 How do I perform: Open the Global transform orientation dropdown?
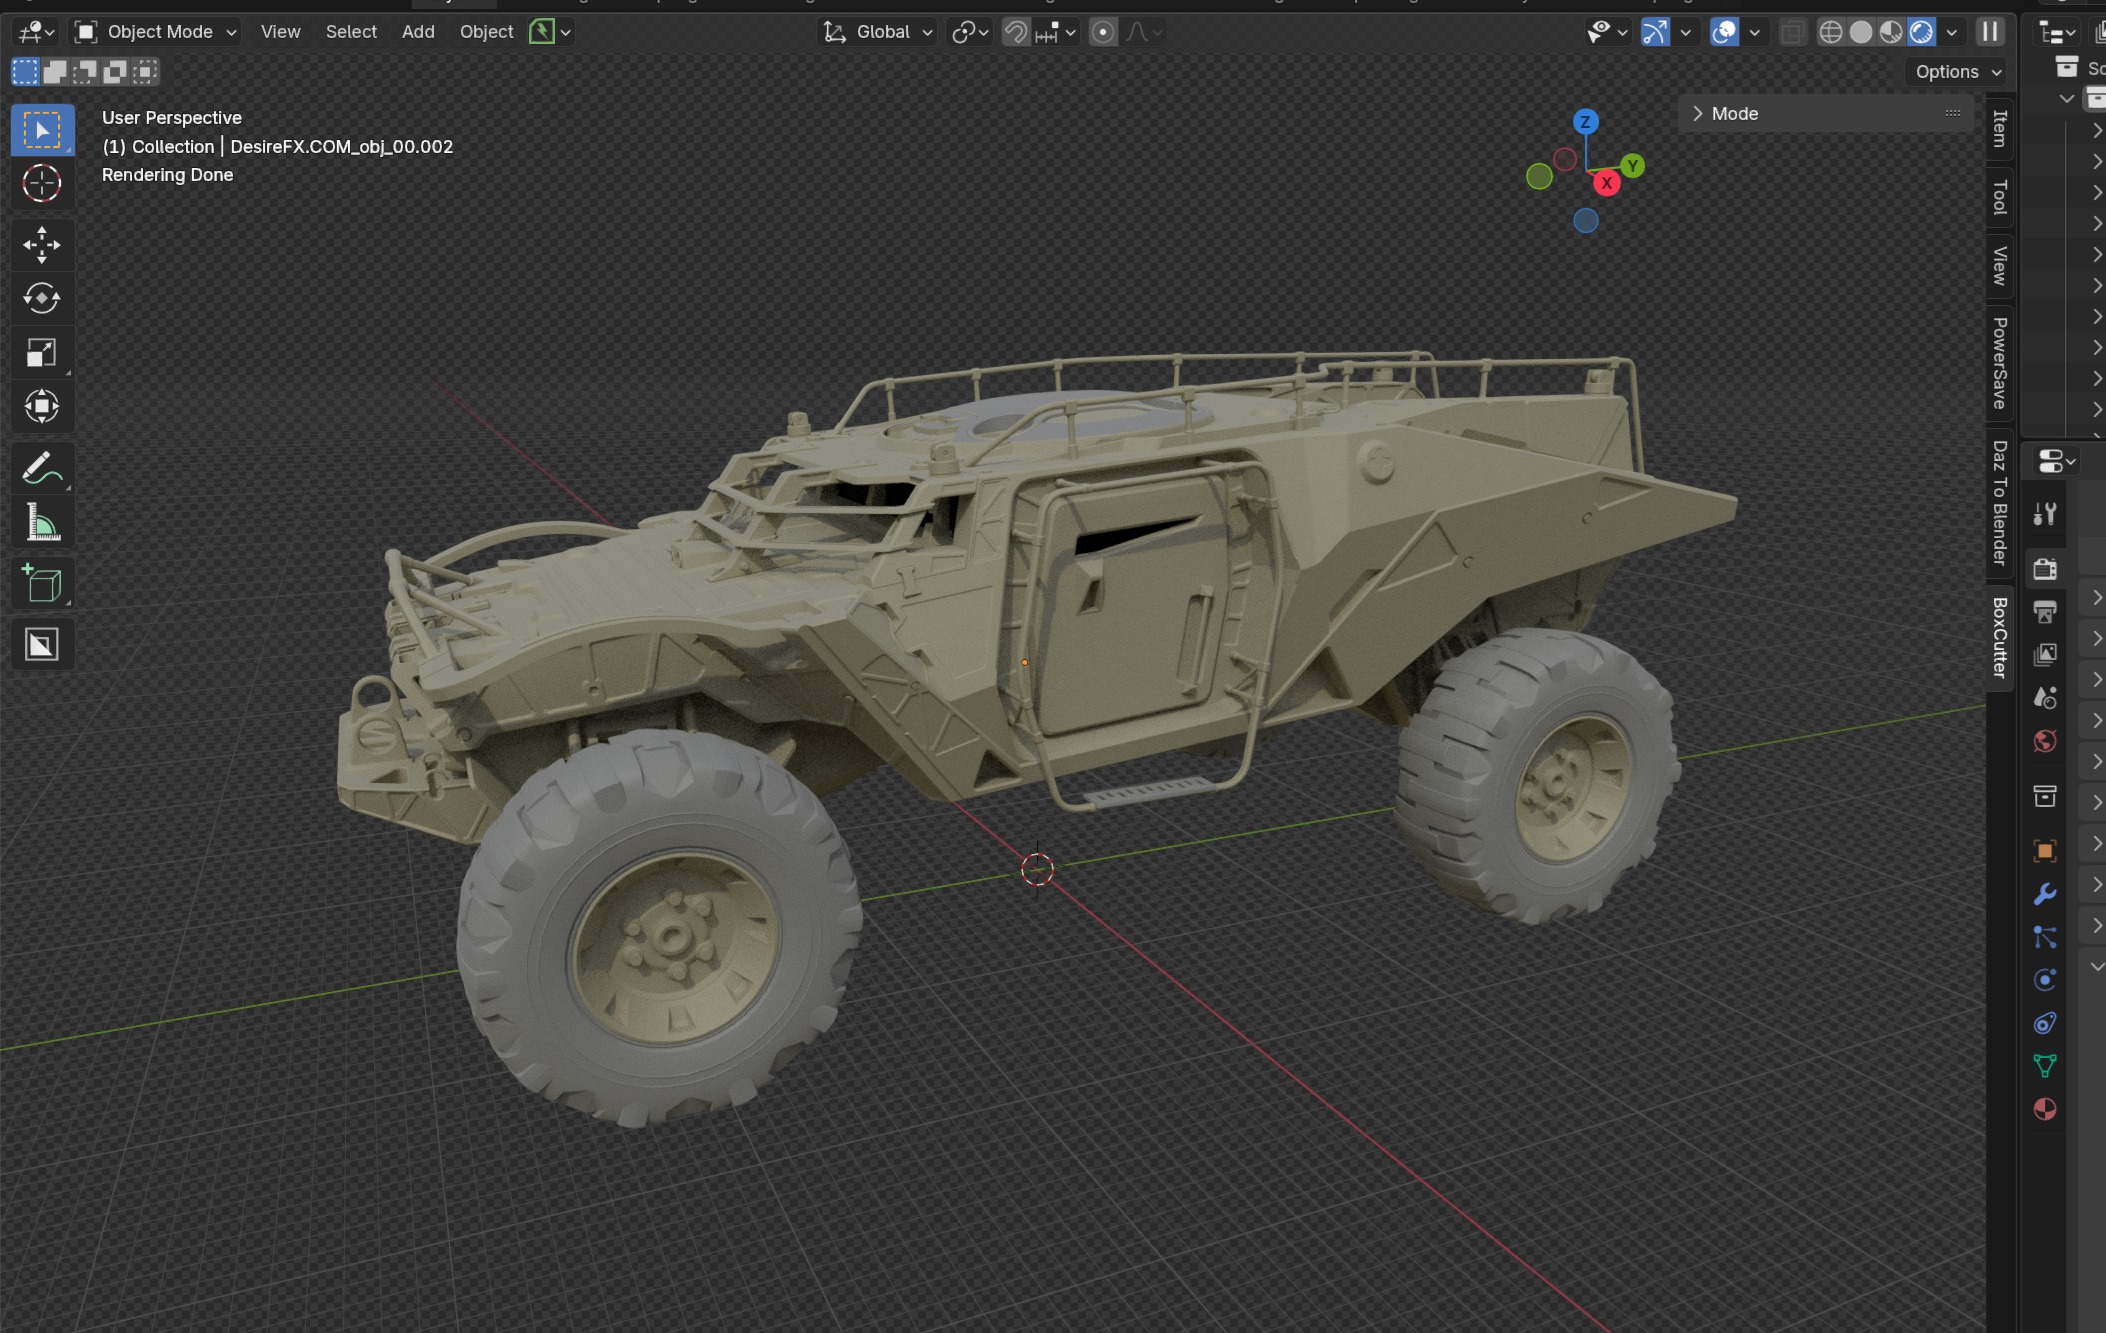click(x=877, y=32)
